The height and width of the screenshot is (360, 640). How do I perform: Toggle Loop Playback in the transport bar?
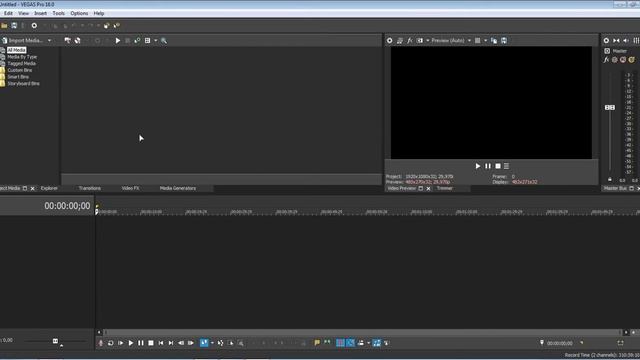click(x=111, y=343)
